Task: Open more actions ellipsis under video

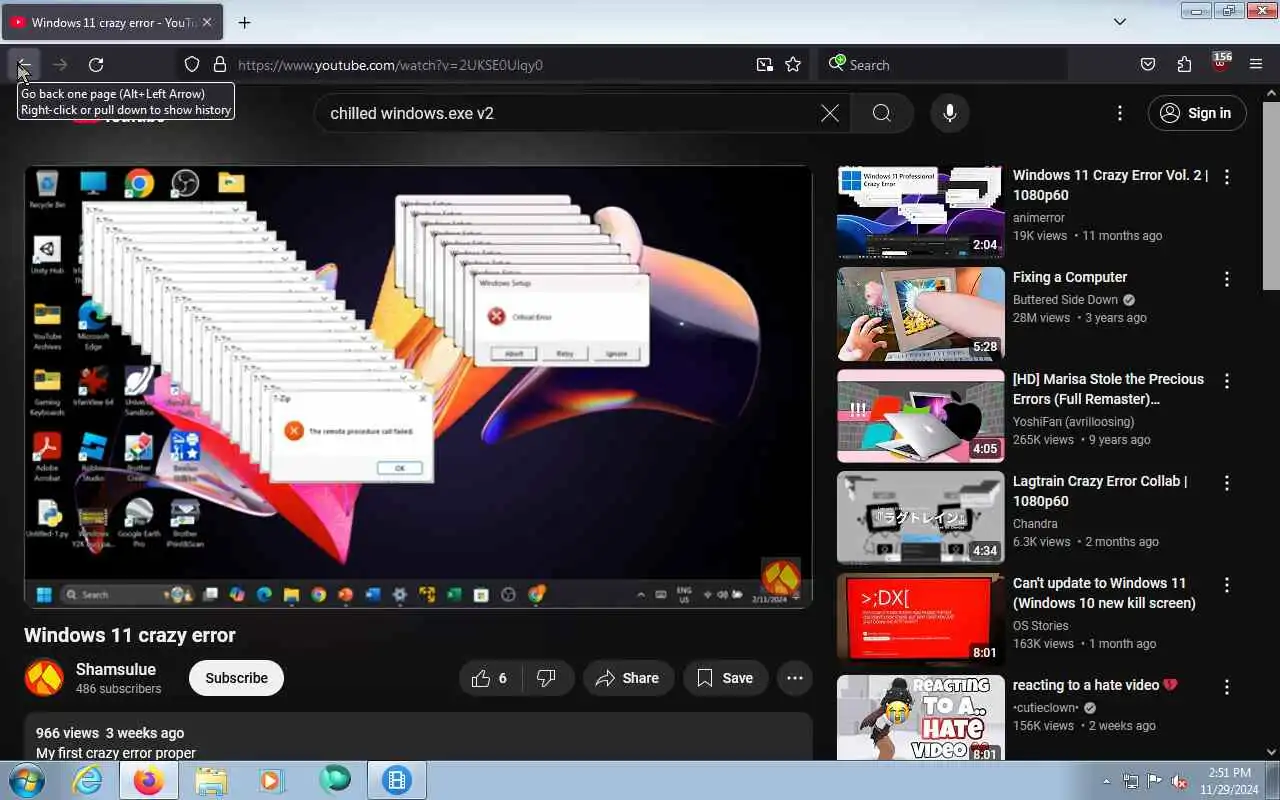Action: (x=795, y=678)
